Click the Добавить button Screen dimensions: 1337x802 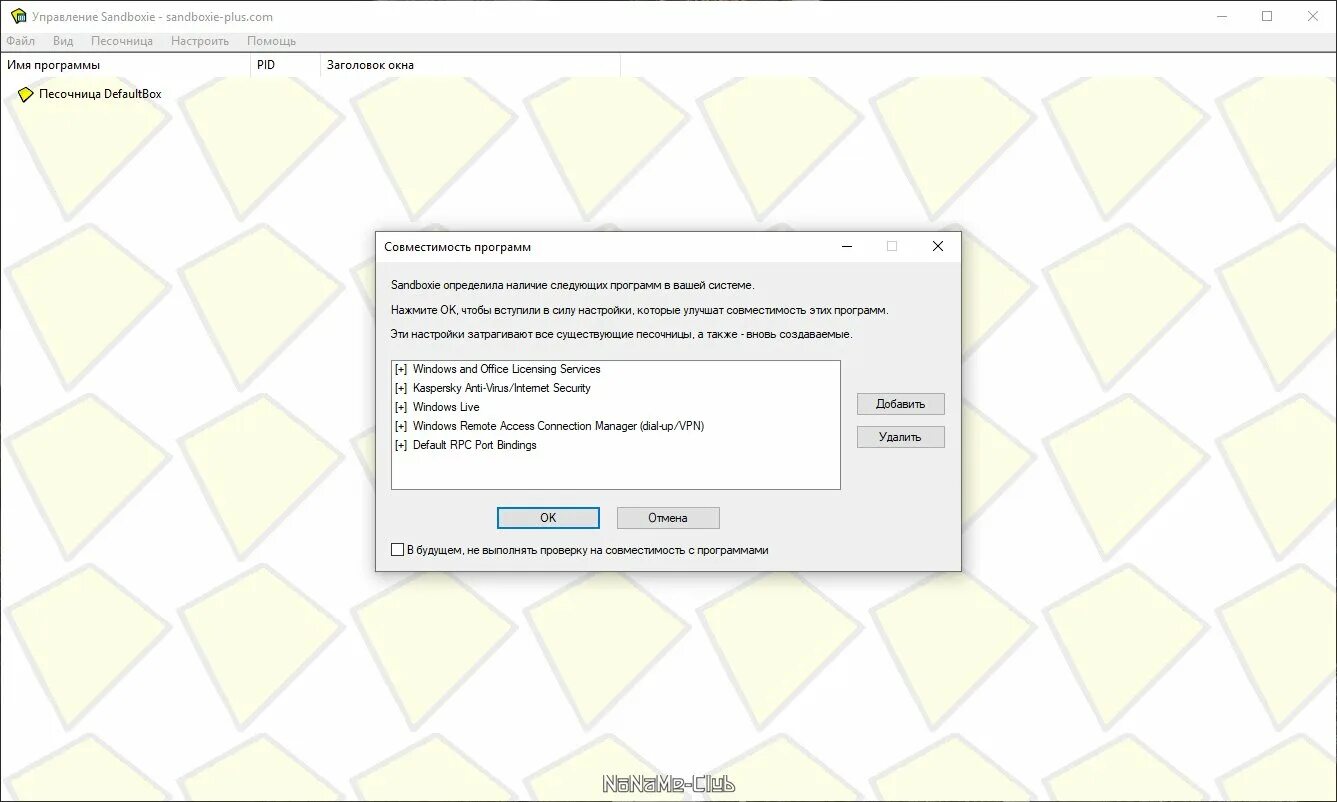901,404
